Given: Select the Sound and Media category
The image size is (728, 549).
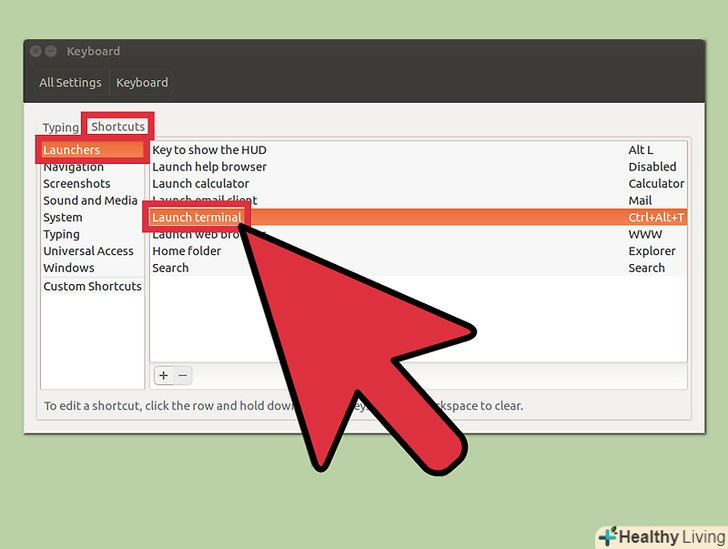Looking at the screenshot, I should click(x=92, y=200).
